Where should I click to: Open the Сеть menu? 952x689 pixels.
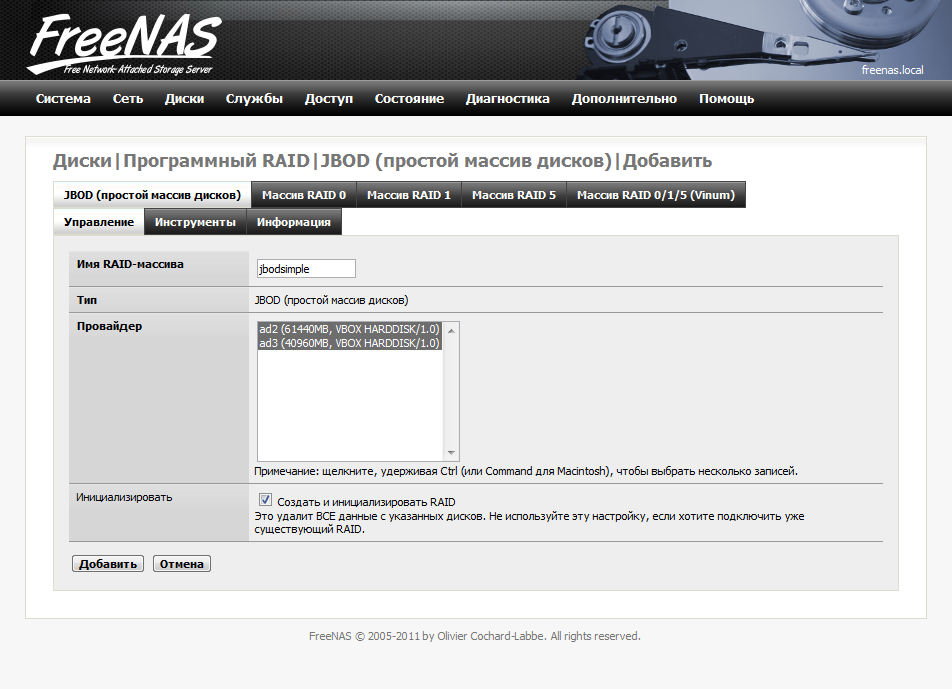coord(128,98)
